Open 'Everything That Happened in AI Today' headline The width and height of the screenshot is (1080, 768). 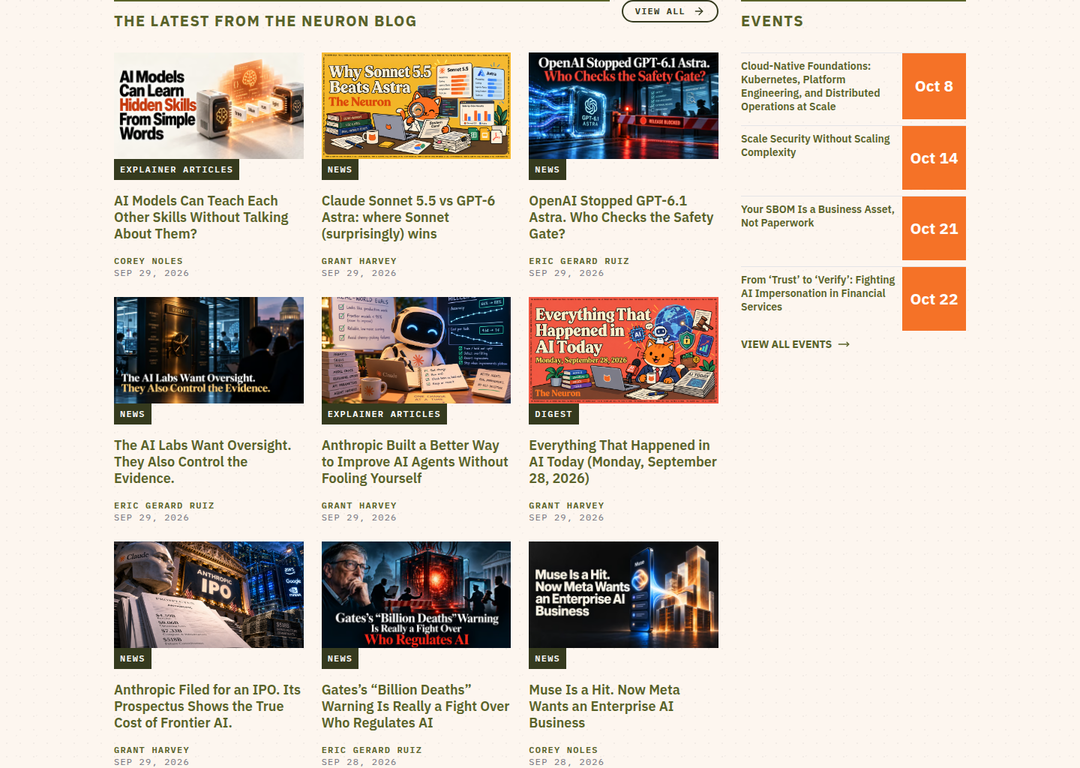click(x=623, y=461)
